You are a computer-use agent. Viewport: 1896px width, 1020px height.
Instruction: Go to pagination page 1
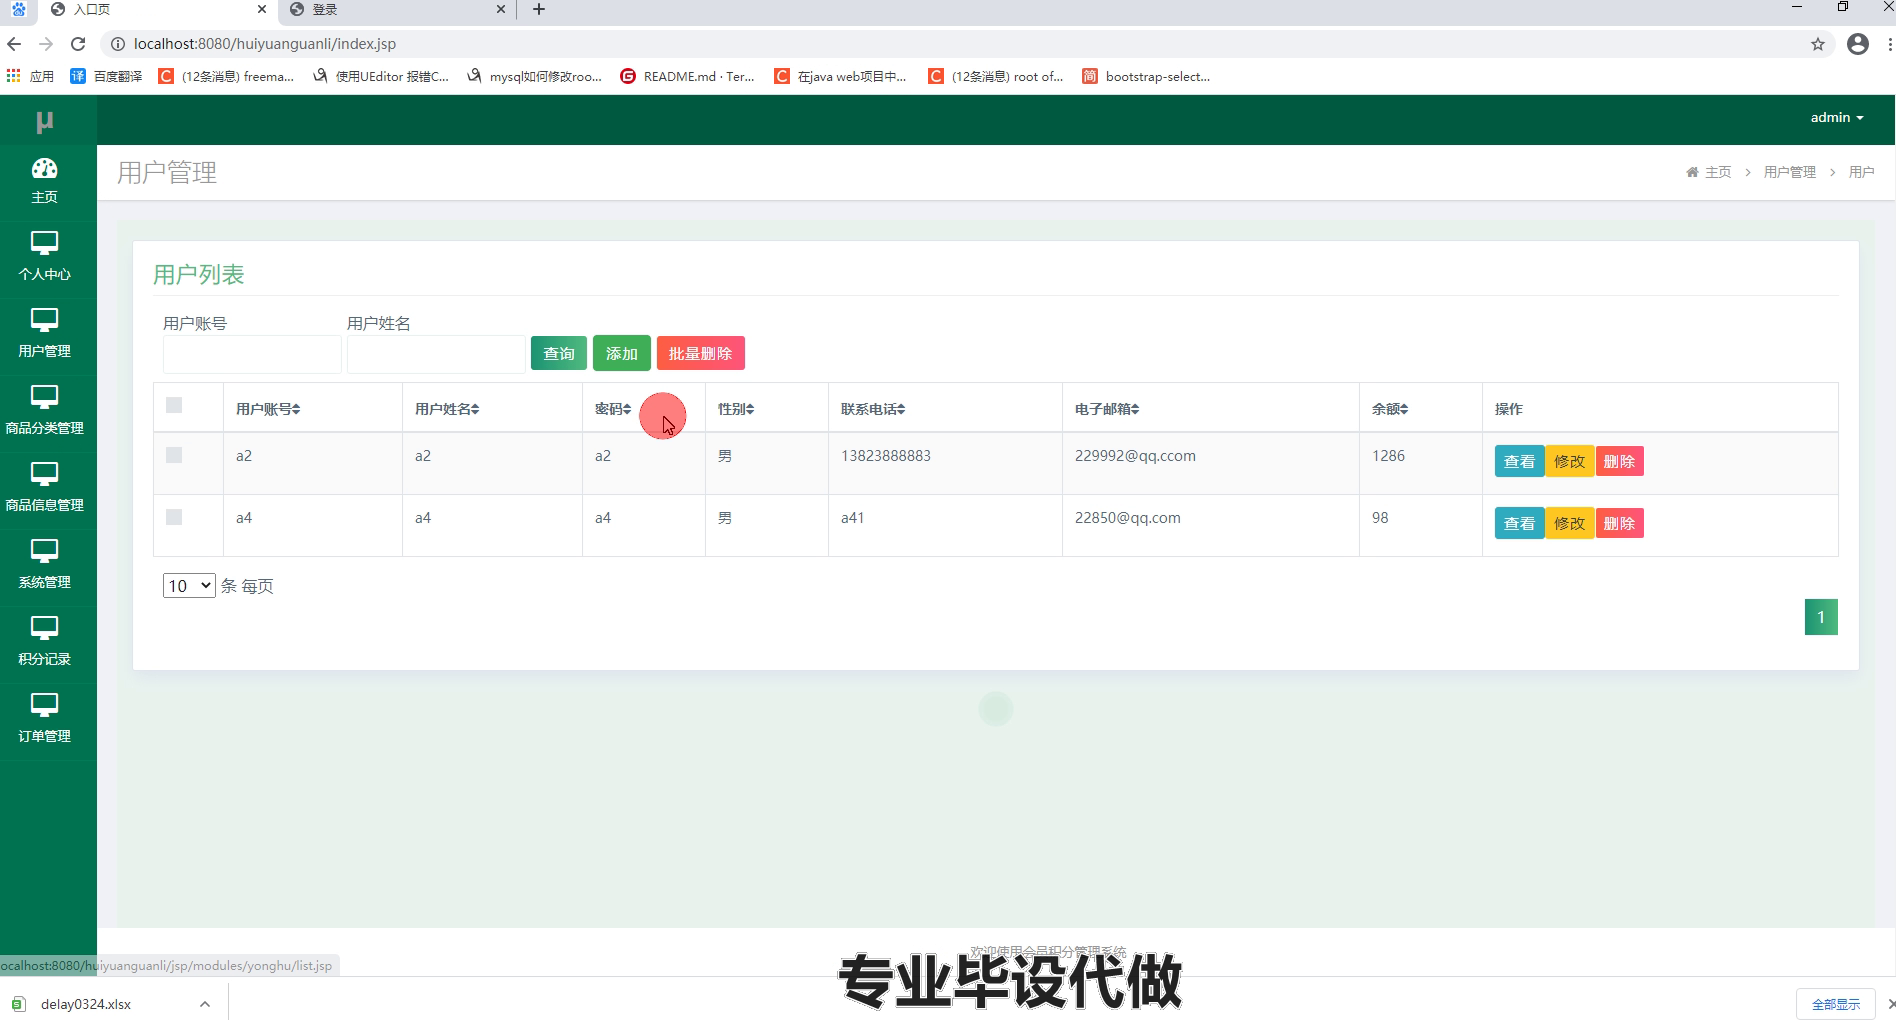click(1821, 617)
